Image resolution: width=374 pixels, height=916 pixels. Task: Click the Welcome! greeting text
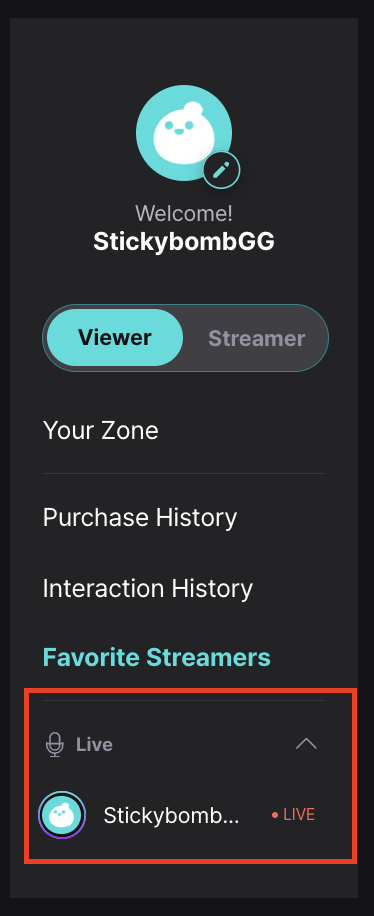184,213
